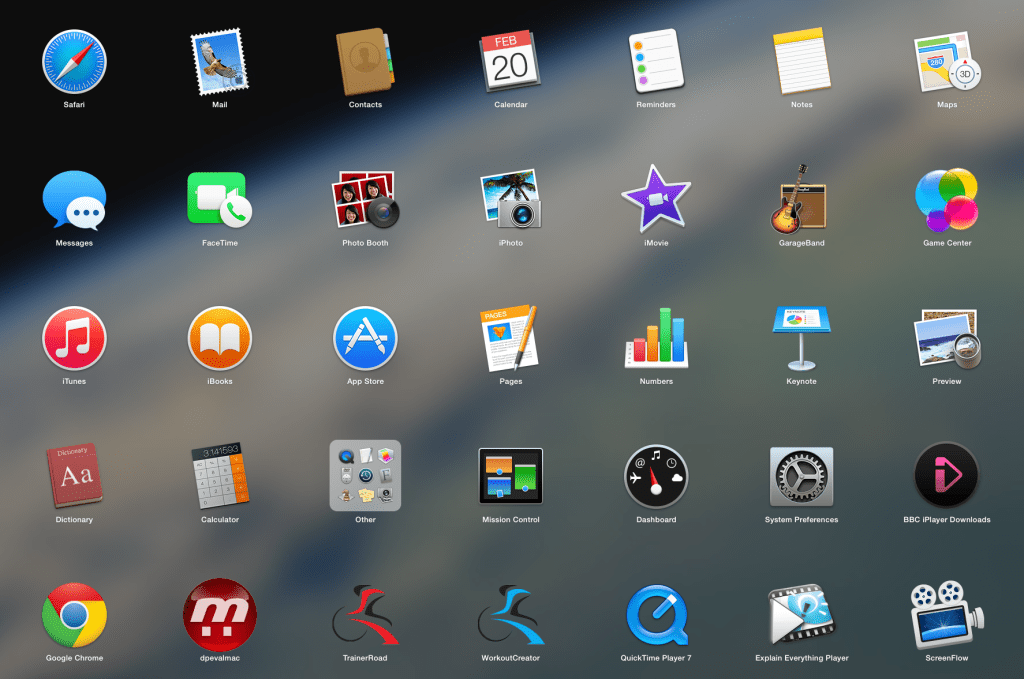This screenshot has width=1024, height=679.
Task: Launch GarageBand from Launchpad
Action: [x=801, y=198]
